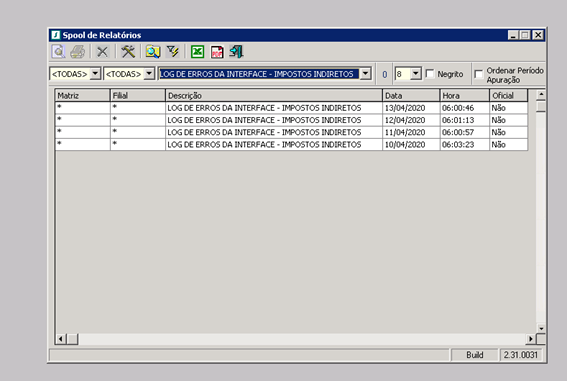Click the Hora column header

pos(465,95)
